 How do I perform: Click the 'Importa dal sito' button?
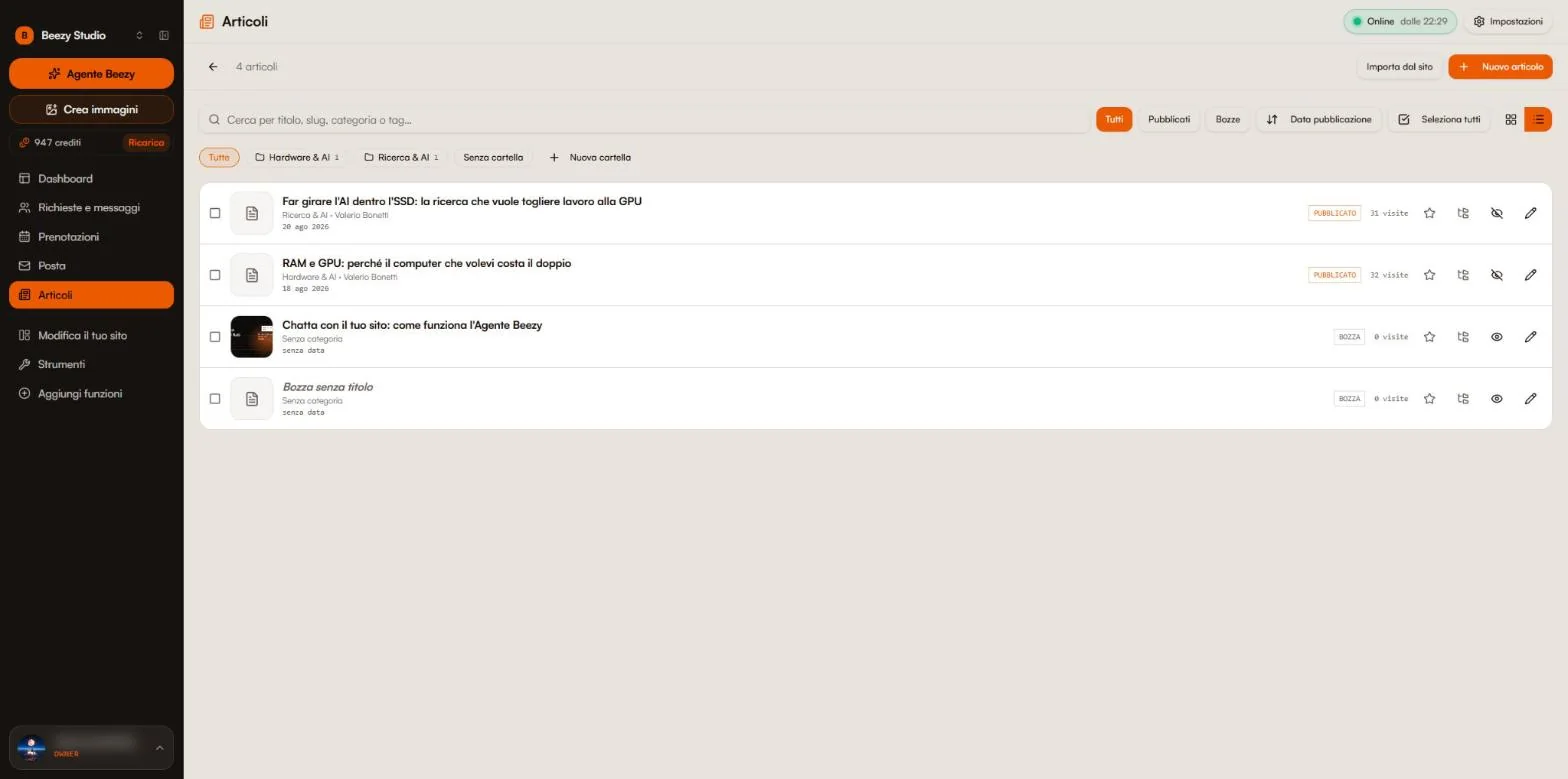[x=1399, y=67]
